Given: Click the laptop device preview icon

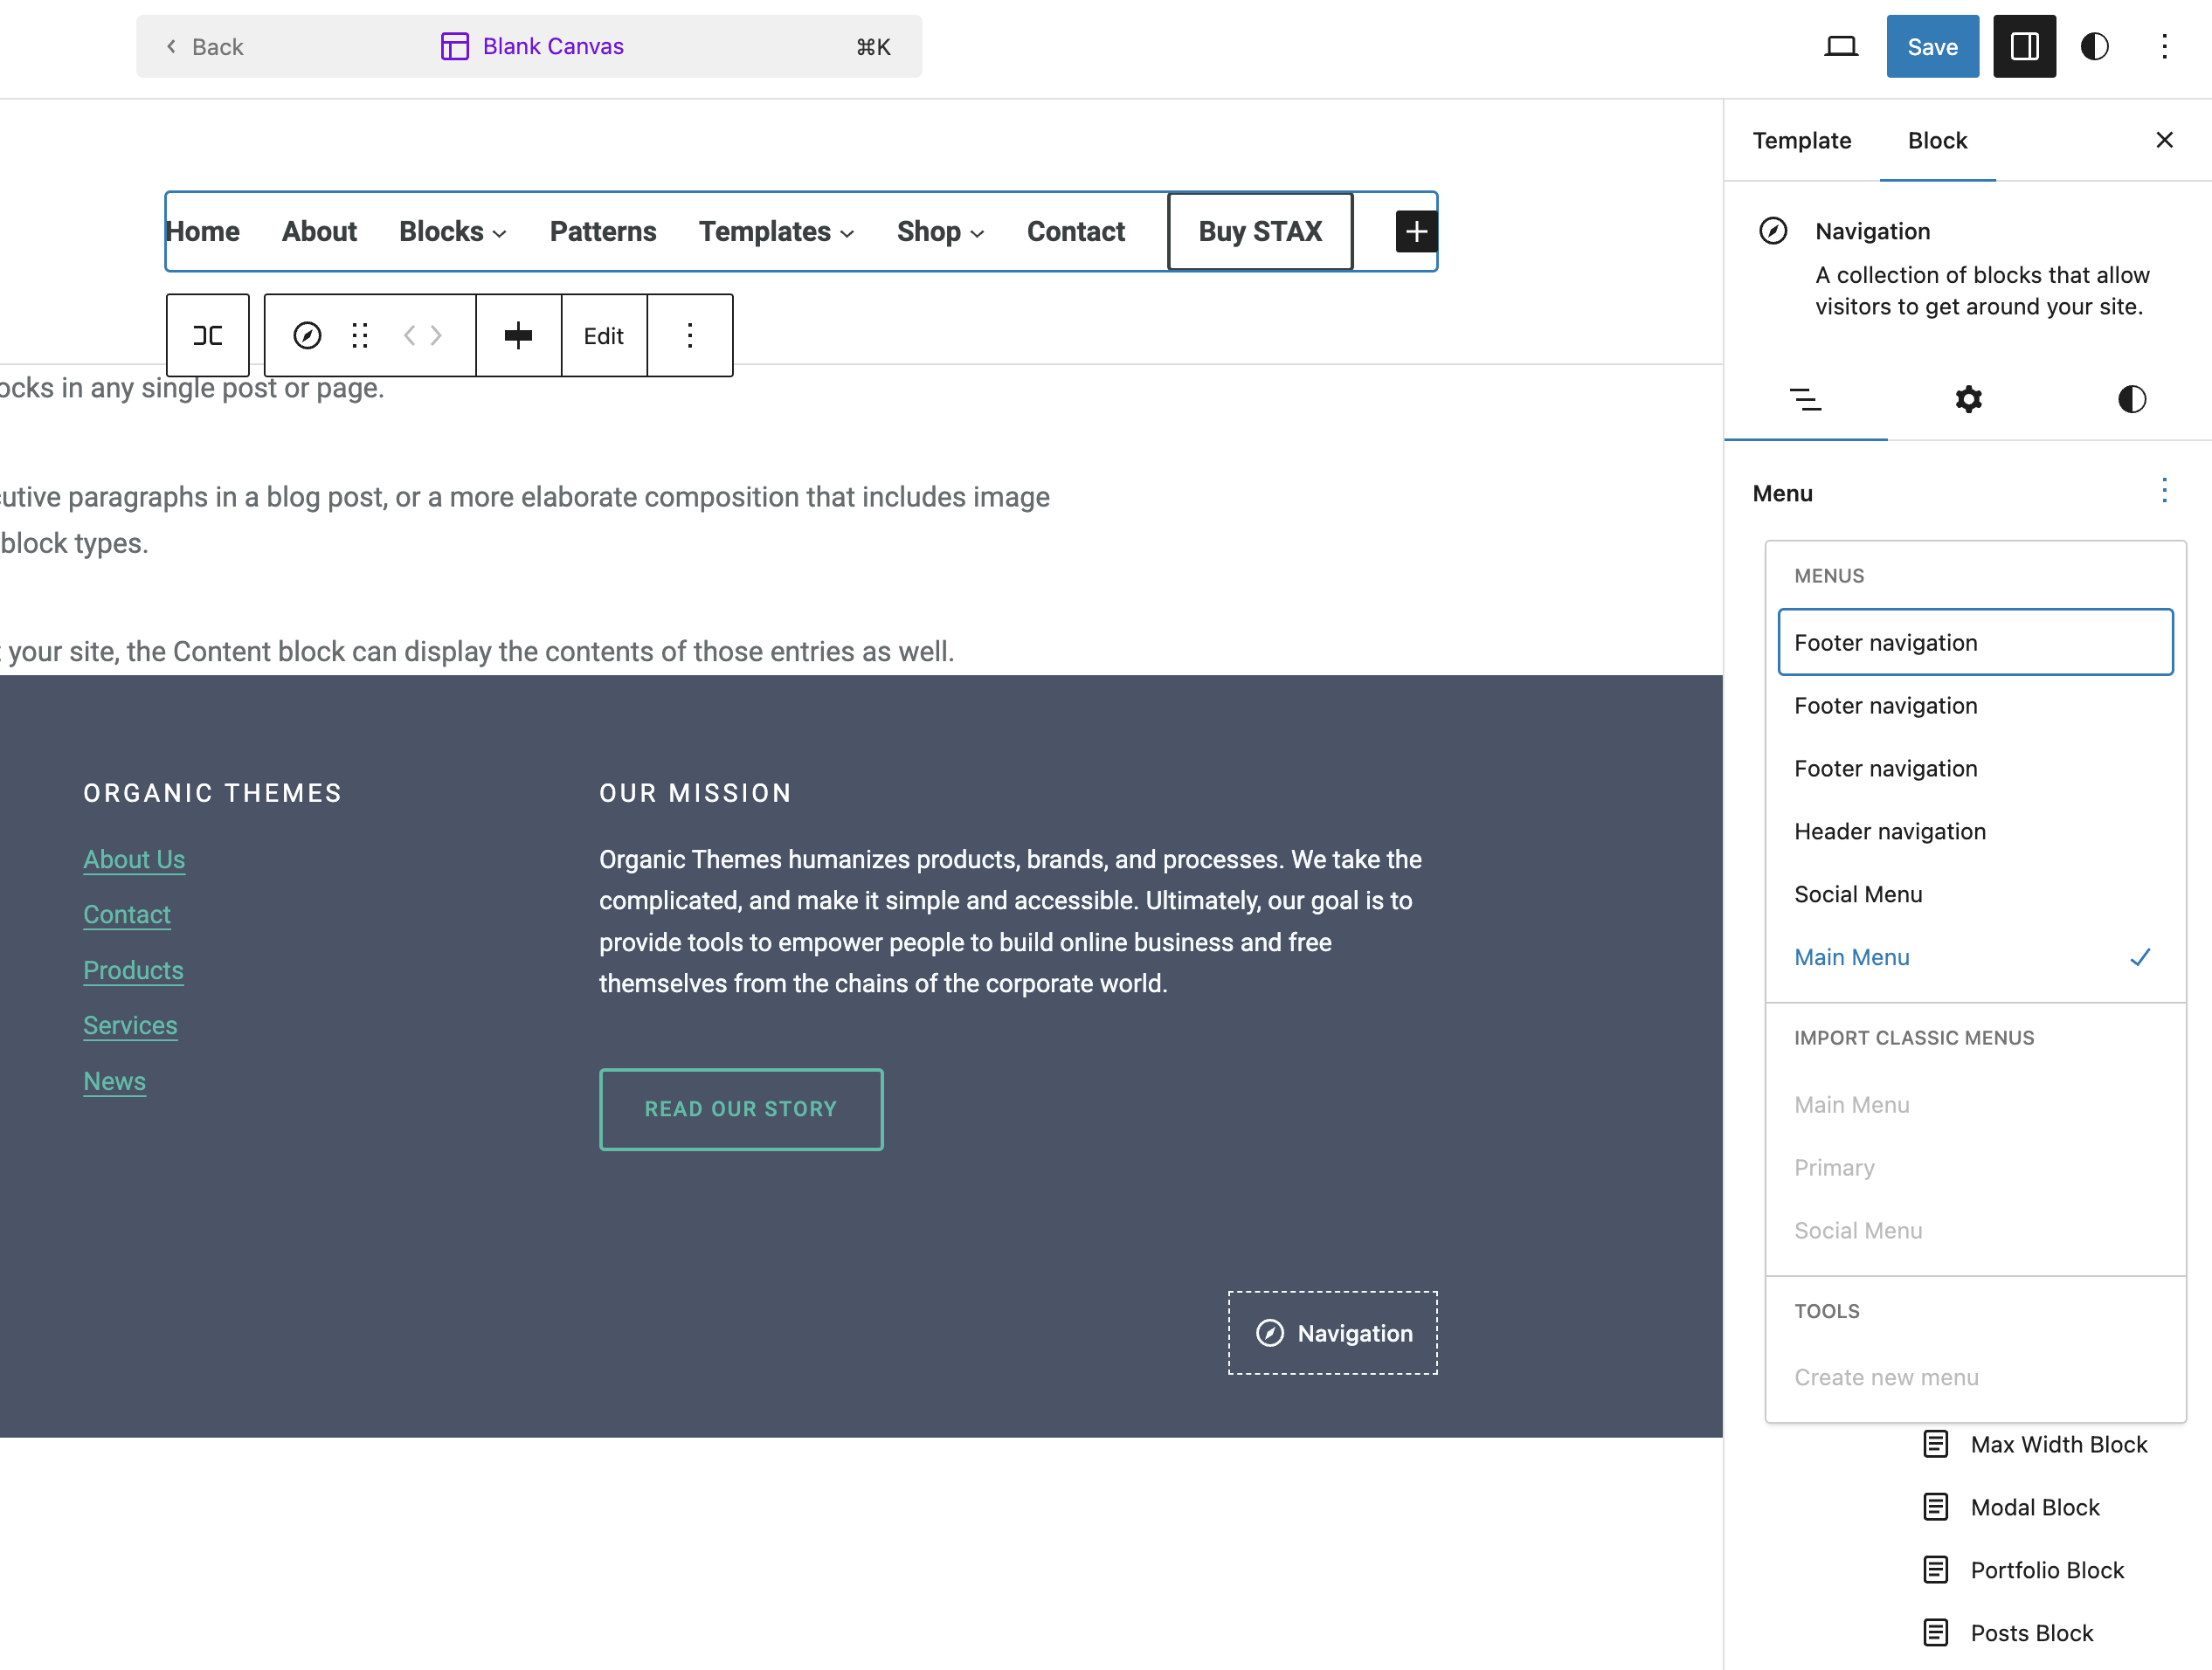Looking at the screenshot, I should [1841, 46].
